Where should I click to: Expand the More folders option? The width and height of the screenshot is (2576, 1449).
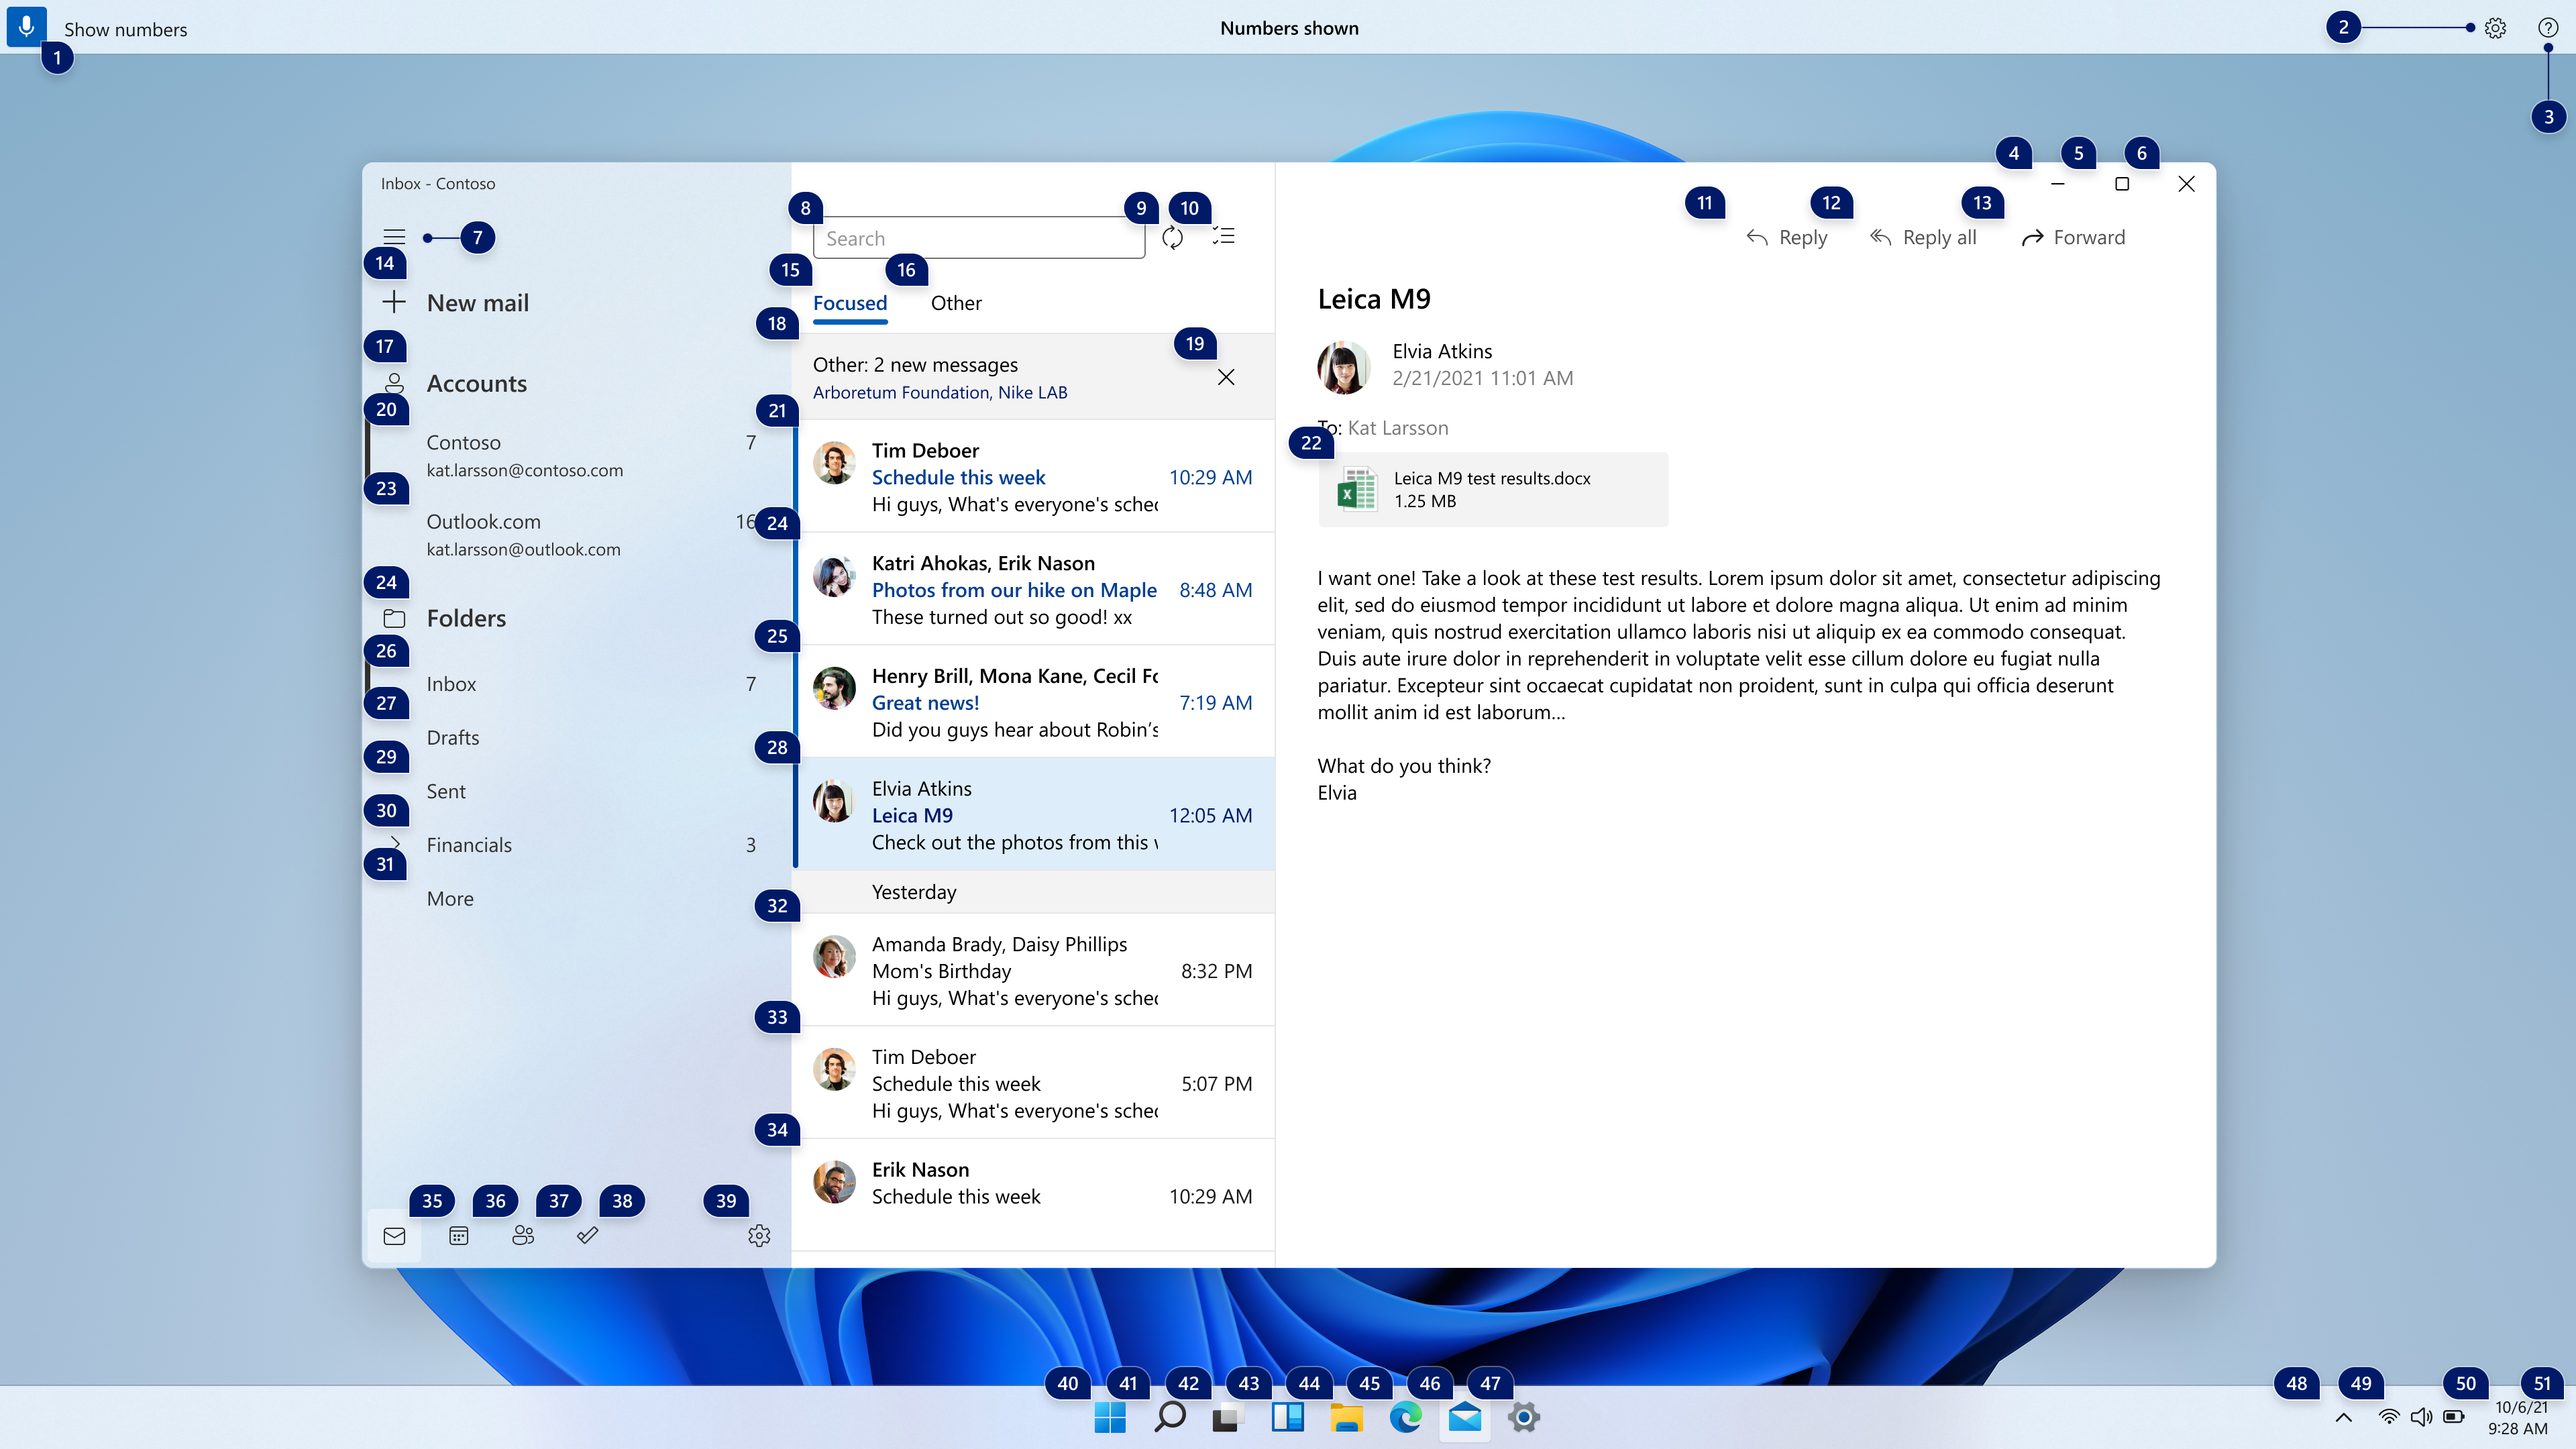click(x=449, y=897)
